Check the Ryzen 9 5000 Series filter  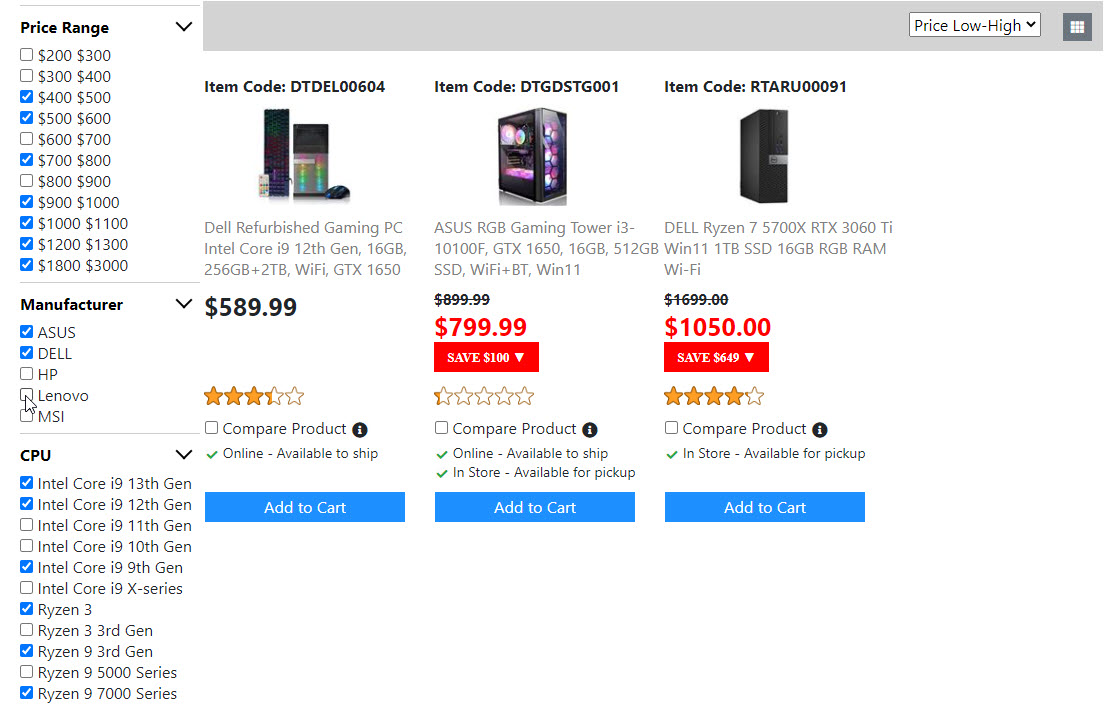(x=27, y=672)
